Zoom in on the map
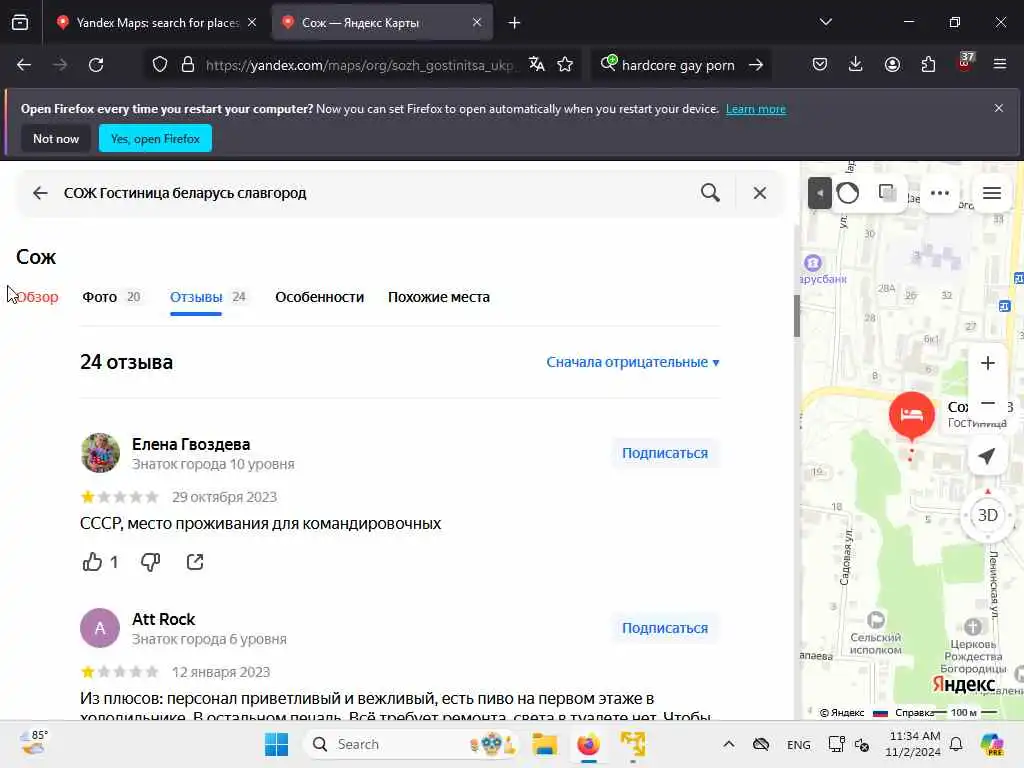The width and height of the screenshot is (1024, 768). point(987,363)
